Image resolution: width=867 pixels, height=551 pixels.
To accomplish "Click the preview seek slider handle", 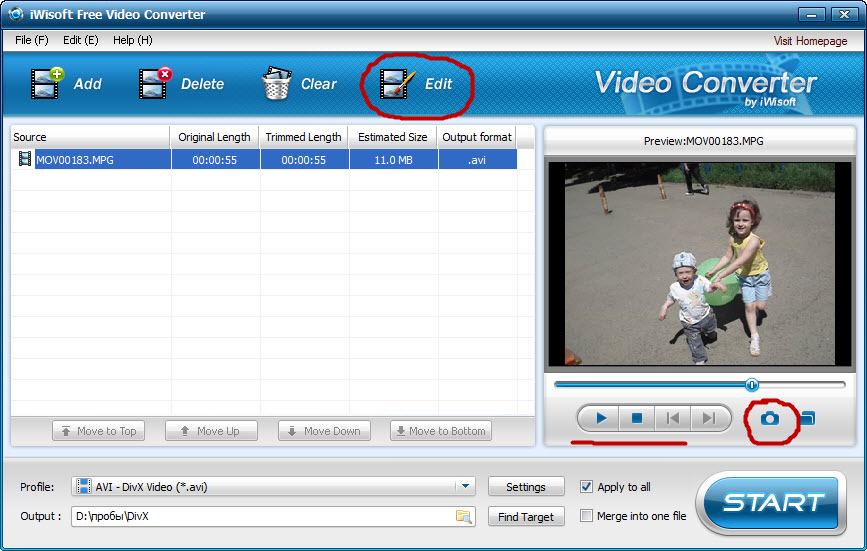I will pyautogui.click(x=751, y=385).
